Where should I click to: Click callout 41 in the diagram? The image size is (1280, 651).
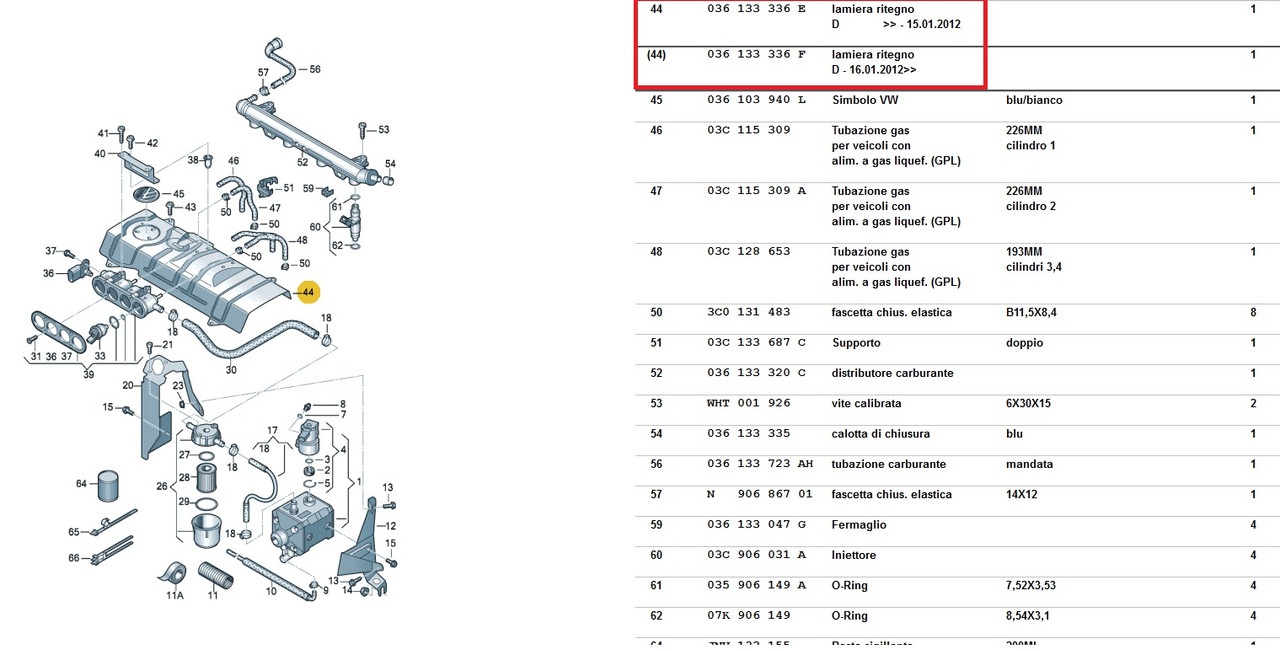pos(103,134)
